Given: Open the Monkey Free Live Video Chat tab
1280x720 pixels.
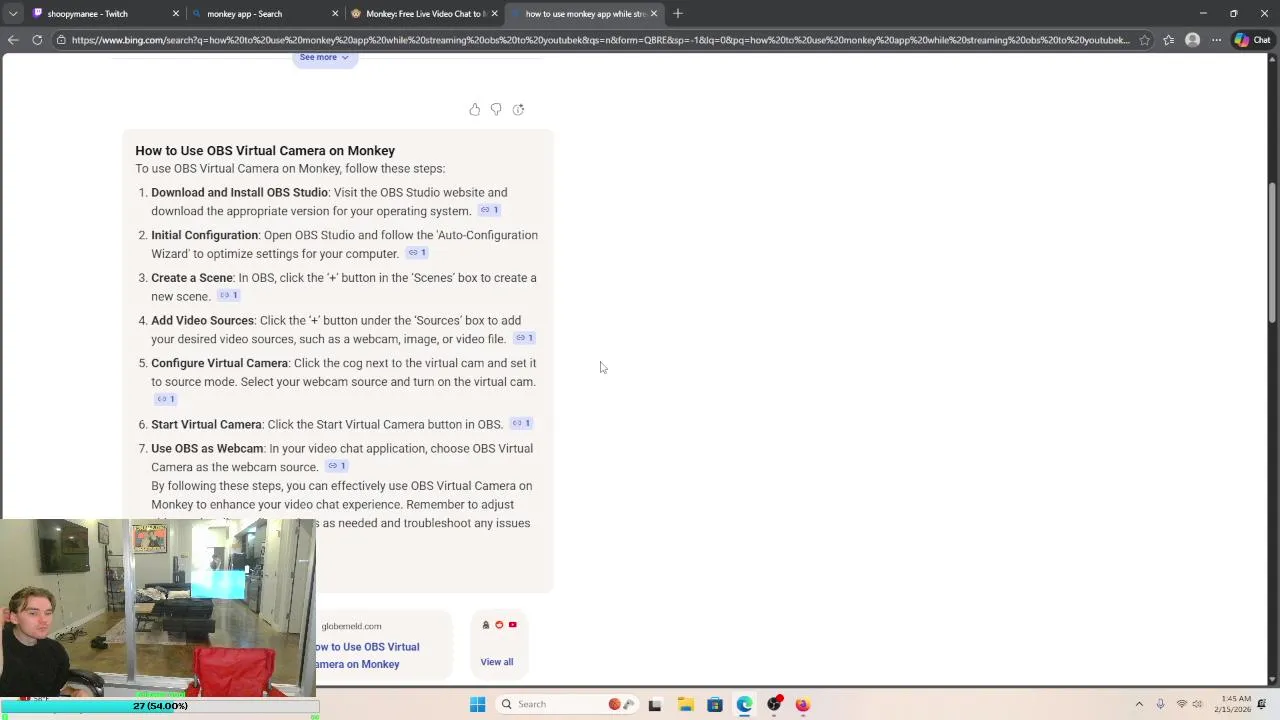Looking at the screenshot, I should [x=415, y=14].
